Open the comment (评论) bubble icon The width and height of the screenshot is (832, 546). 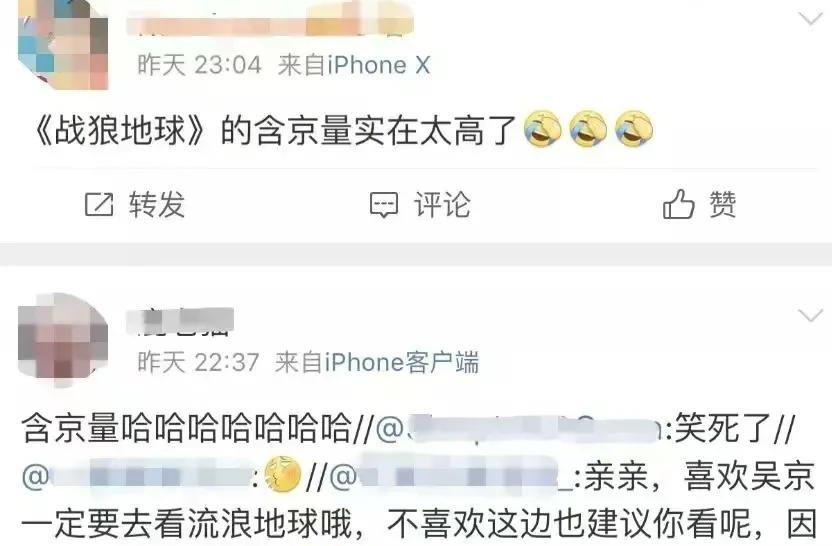click(384, 205)
